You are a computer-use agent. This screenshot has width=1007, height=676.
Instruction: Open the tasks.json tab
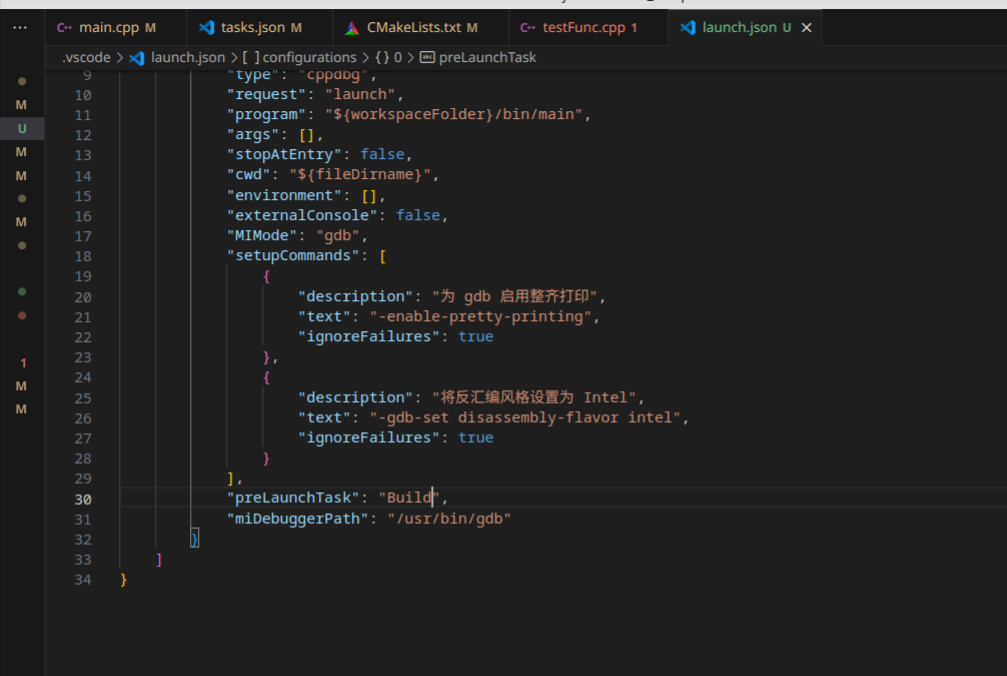coord(260,28)
